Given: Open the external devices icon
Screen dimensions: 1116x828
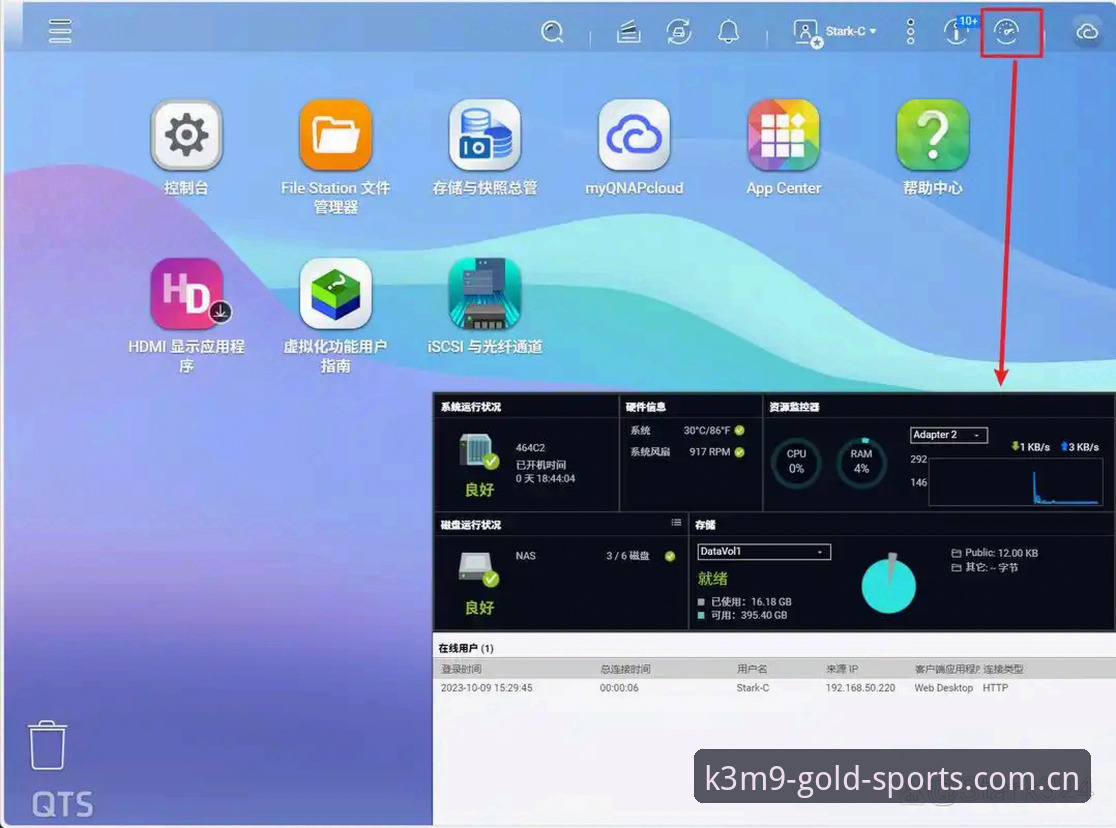Looking at the screenshot, I should click(x=679, y=32).
